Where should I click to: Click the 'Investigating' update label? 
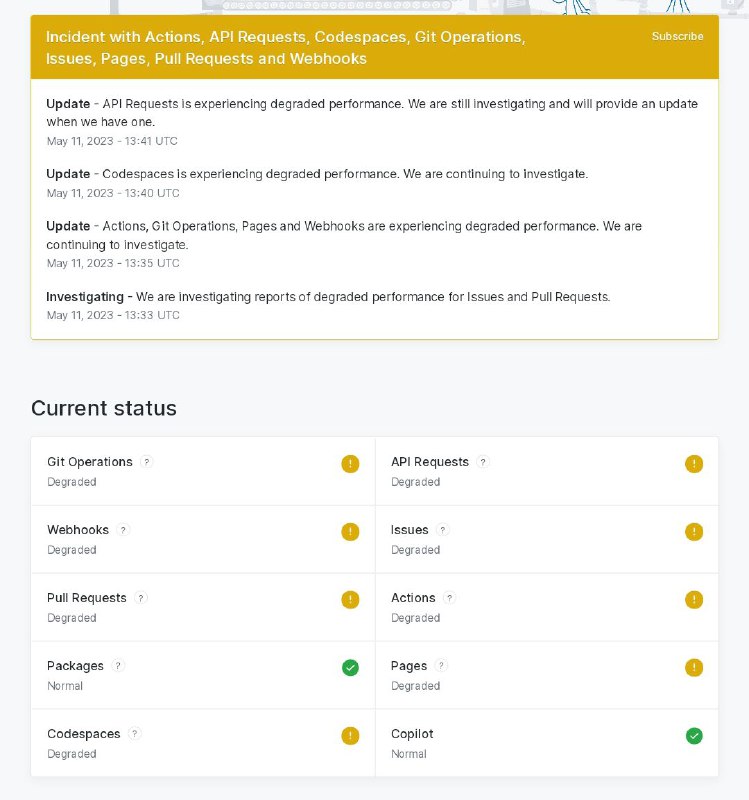(x=85, y=297)
